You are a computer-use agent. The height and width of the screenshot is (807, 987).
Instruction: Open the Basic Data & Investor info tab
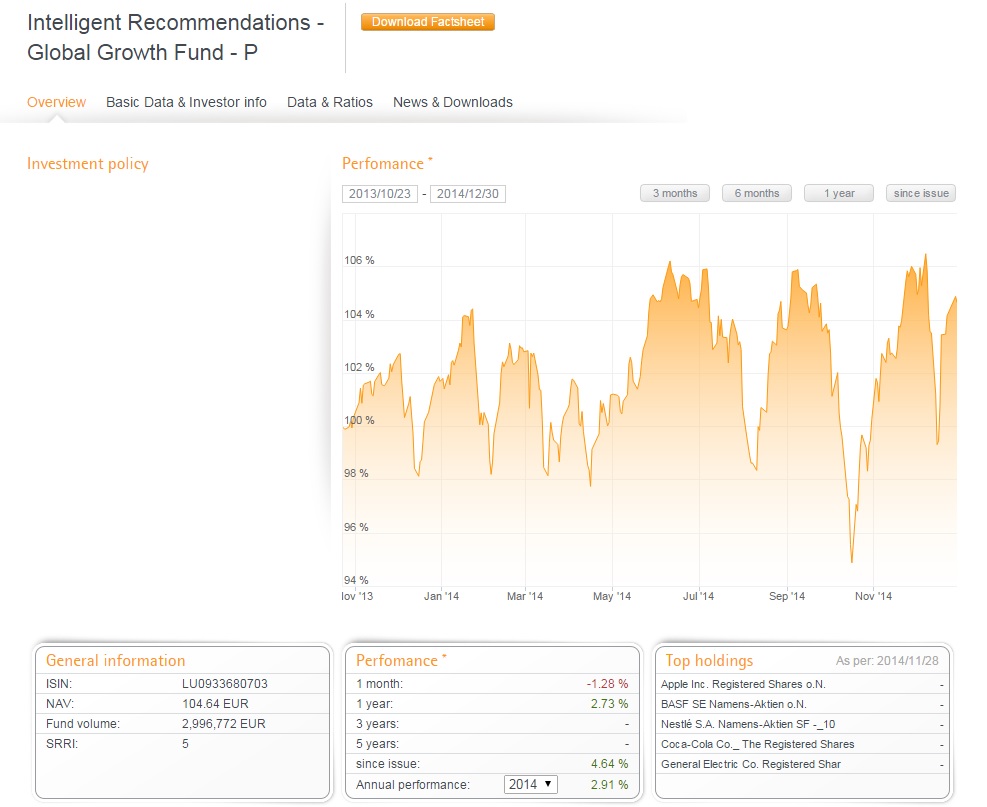[186, 102]
